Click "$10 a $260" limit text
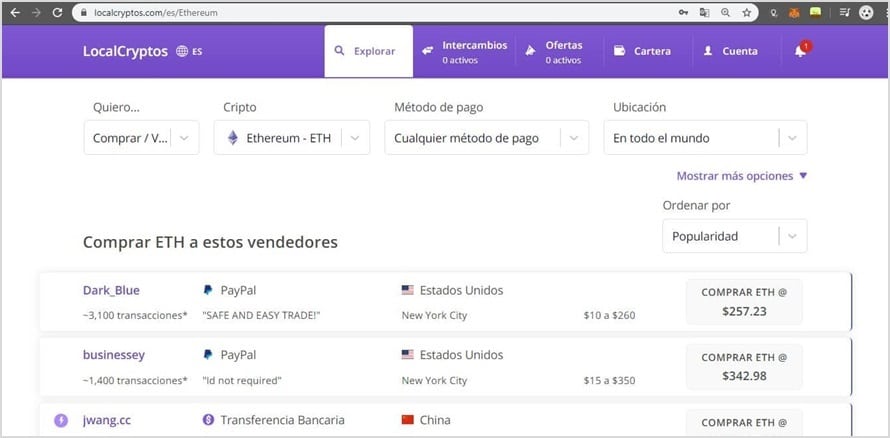The width and height of the screenshot is (890, 438). coord(609,315)
